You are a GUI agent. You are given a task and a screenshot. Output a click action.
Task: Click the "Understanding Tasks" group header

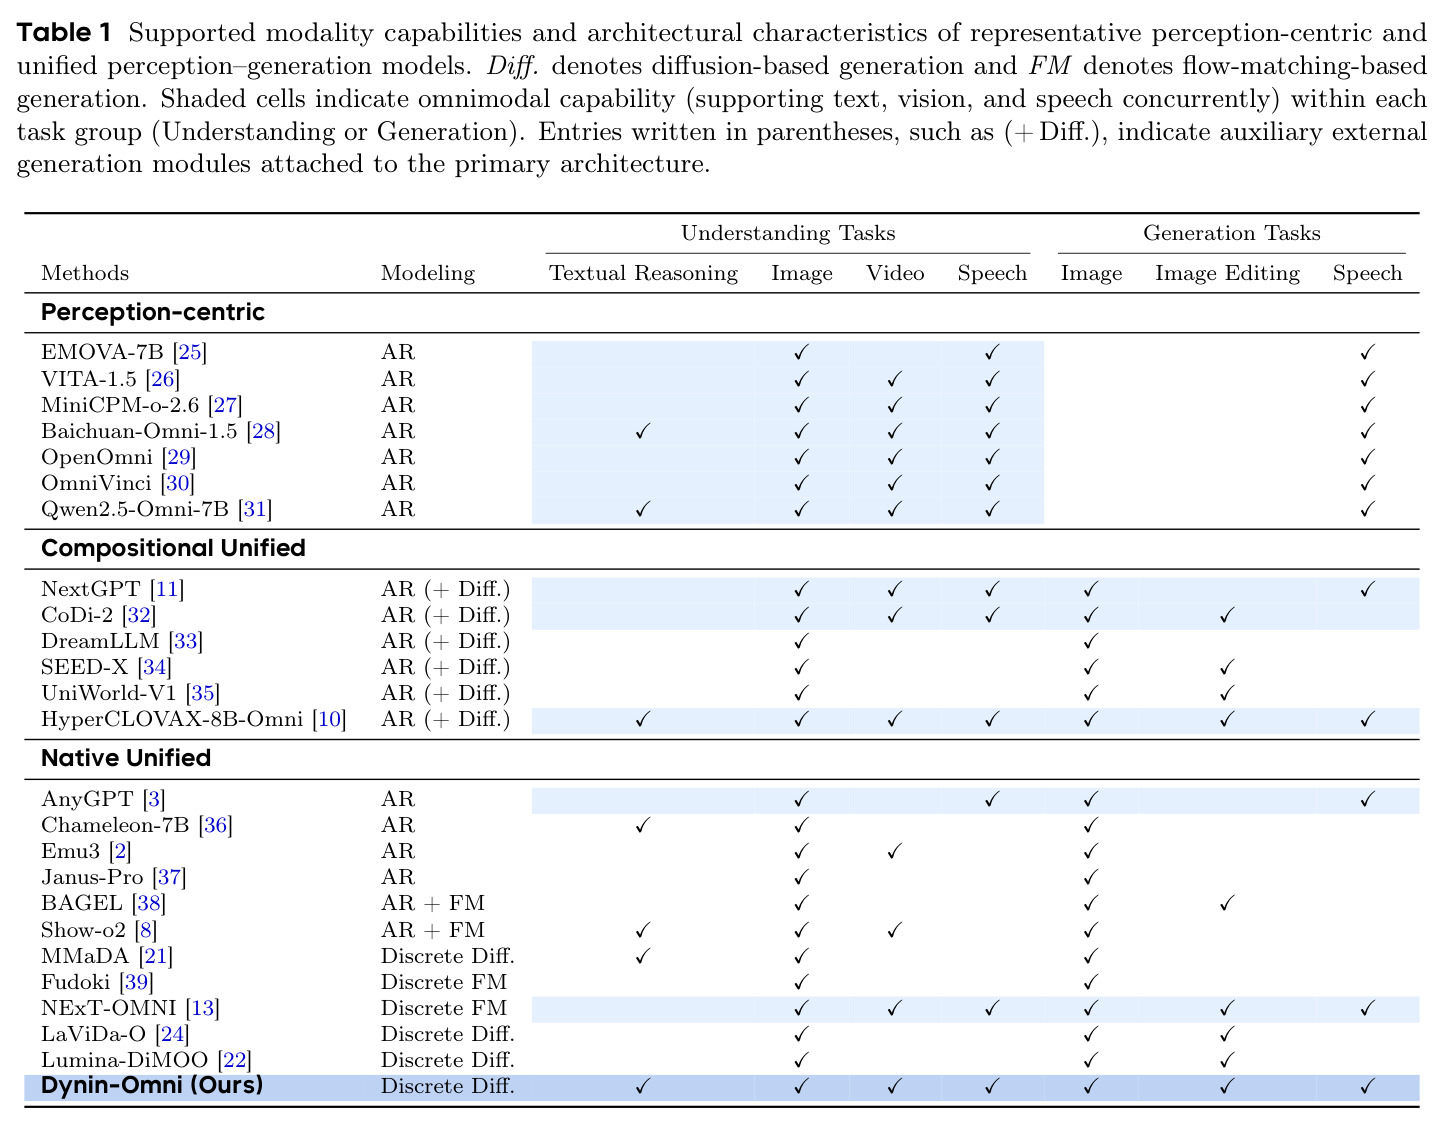tap(788, 234)
